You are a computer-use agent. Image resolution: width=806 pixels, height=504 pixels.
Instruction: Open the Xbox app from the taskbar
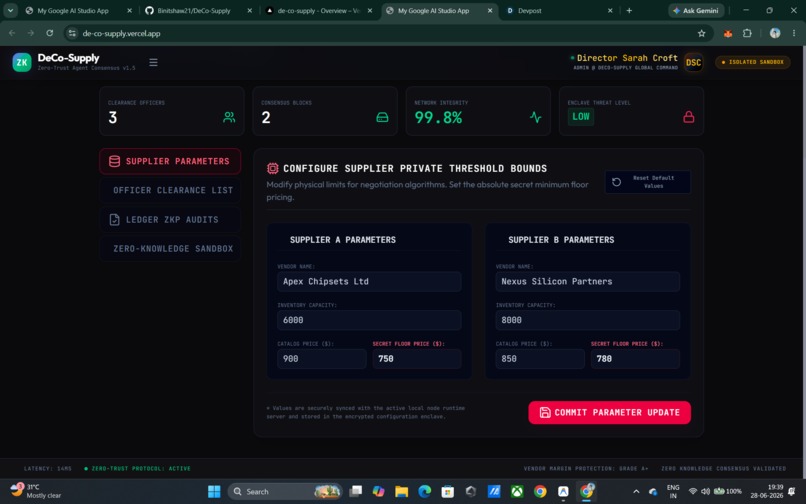pos(517,492)
